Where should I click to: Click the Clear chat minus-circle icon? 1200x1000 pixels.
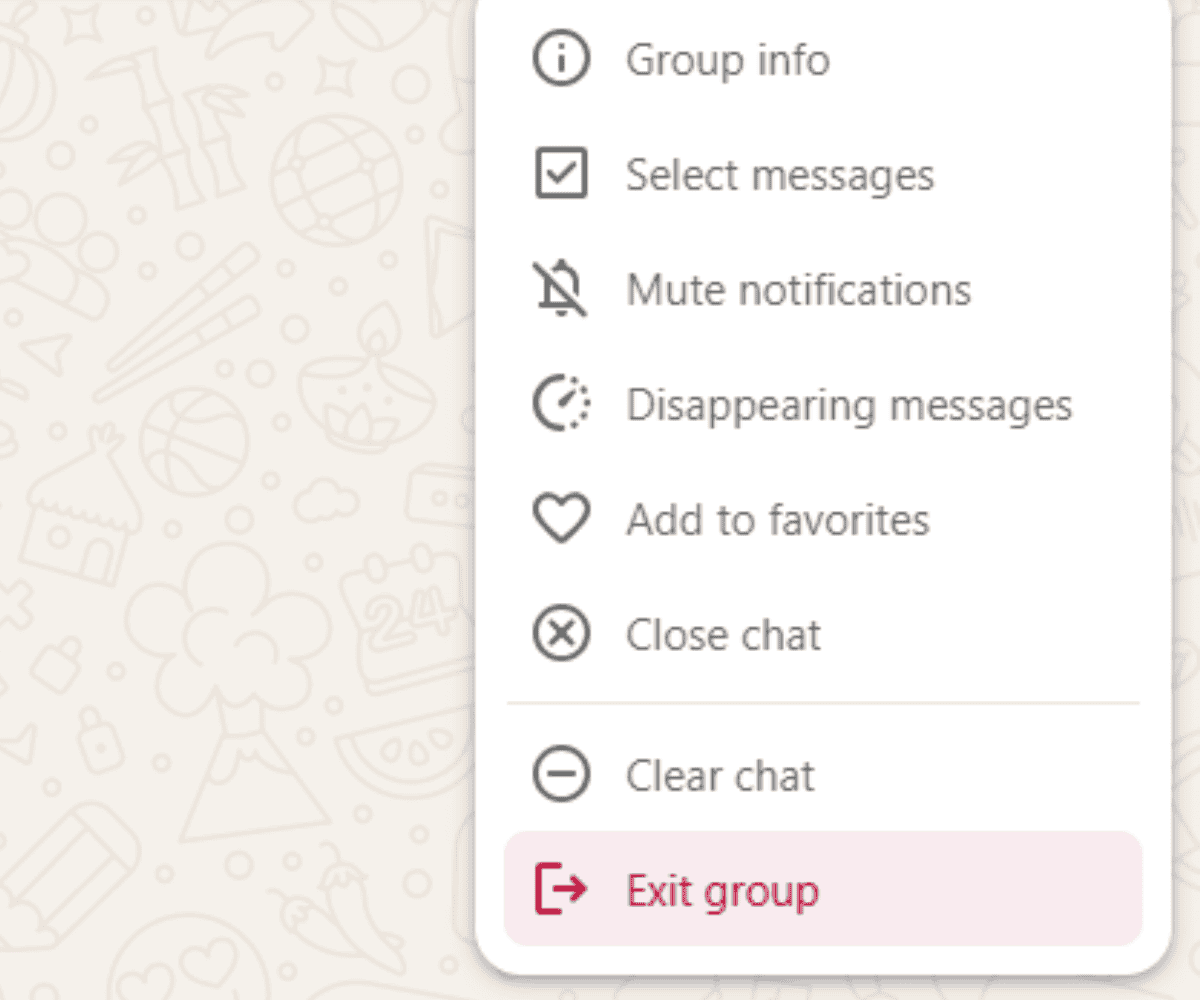pyautogui.click(x=561, y=776)
